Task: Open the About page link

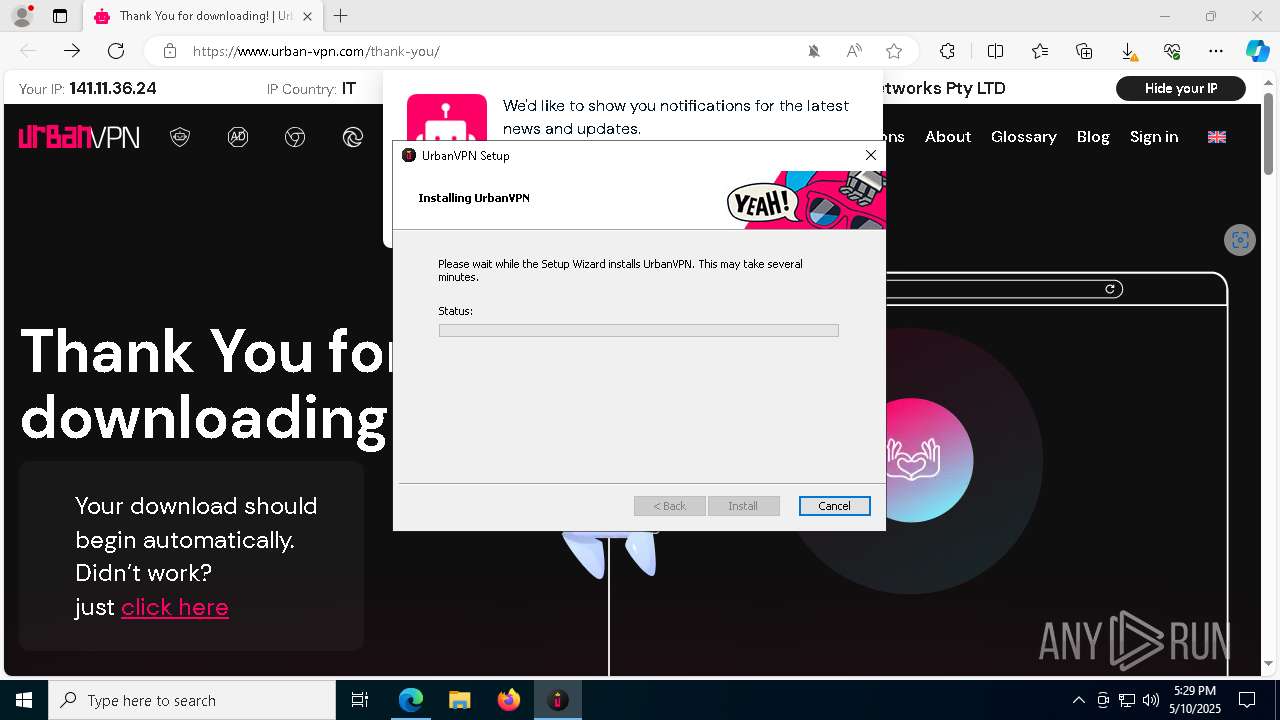Action: click(948, 137)
